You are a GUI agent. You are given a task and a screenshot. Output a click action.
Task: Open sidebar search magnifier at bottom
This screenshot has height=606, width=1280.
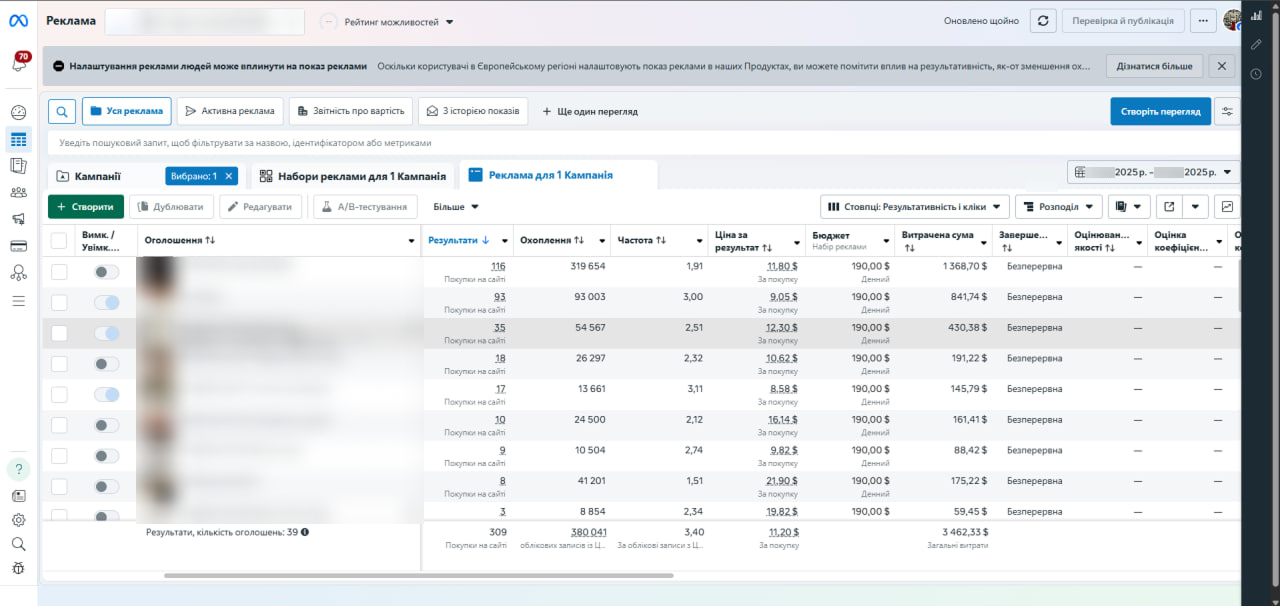point(18,544)
